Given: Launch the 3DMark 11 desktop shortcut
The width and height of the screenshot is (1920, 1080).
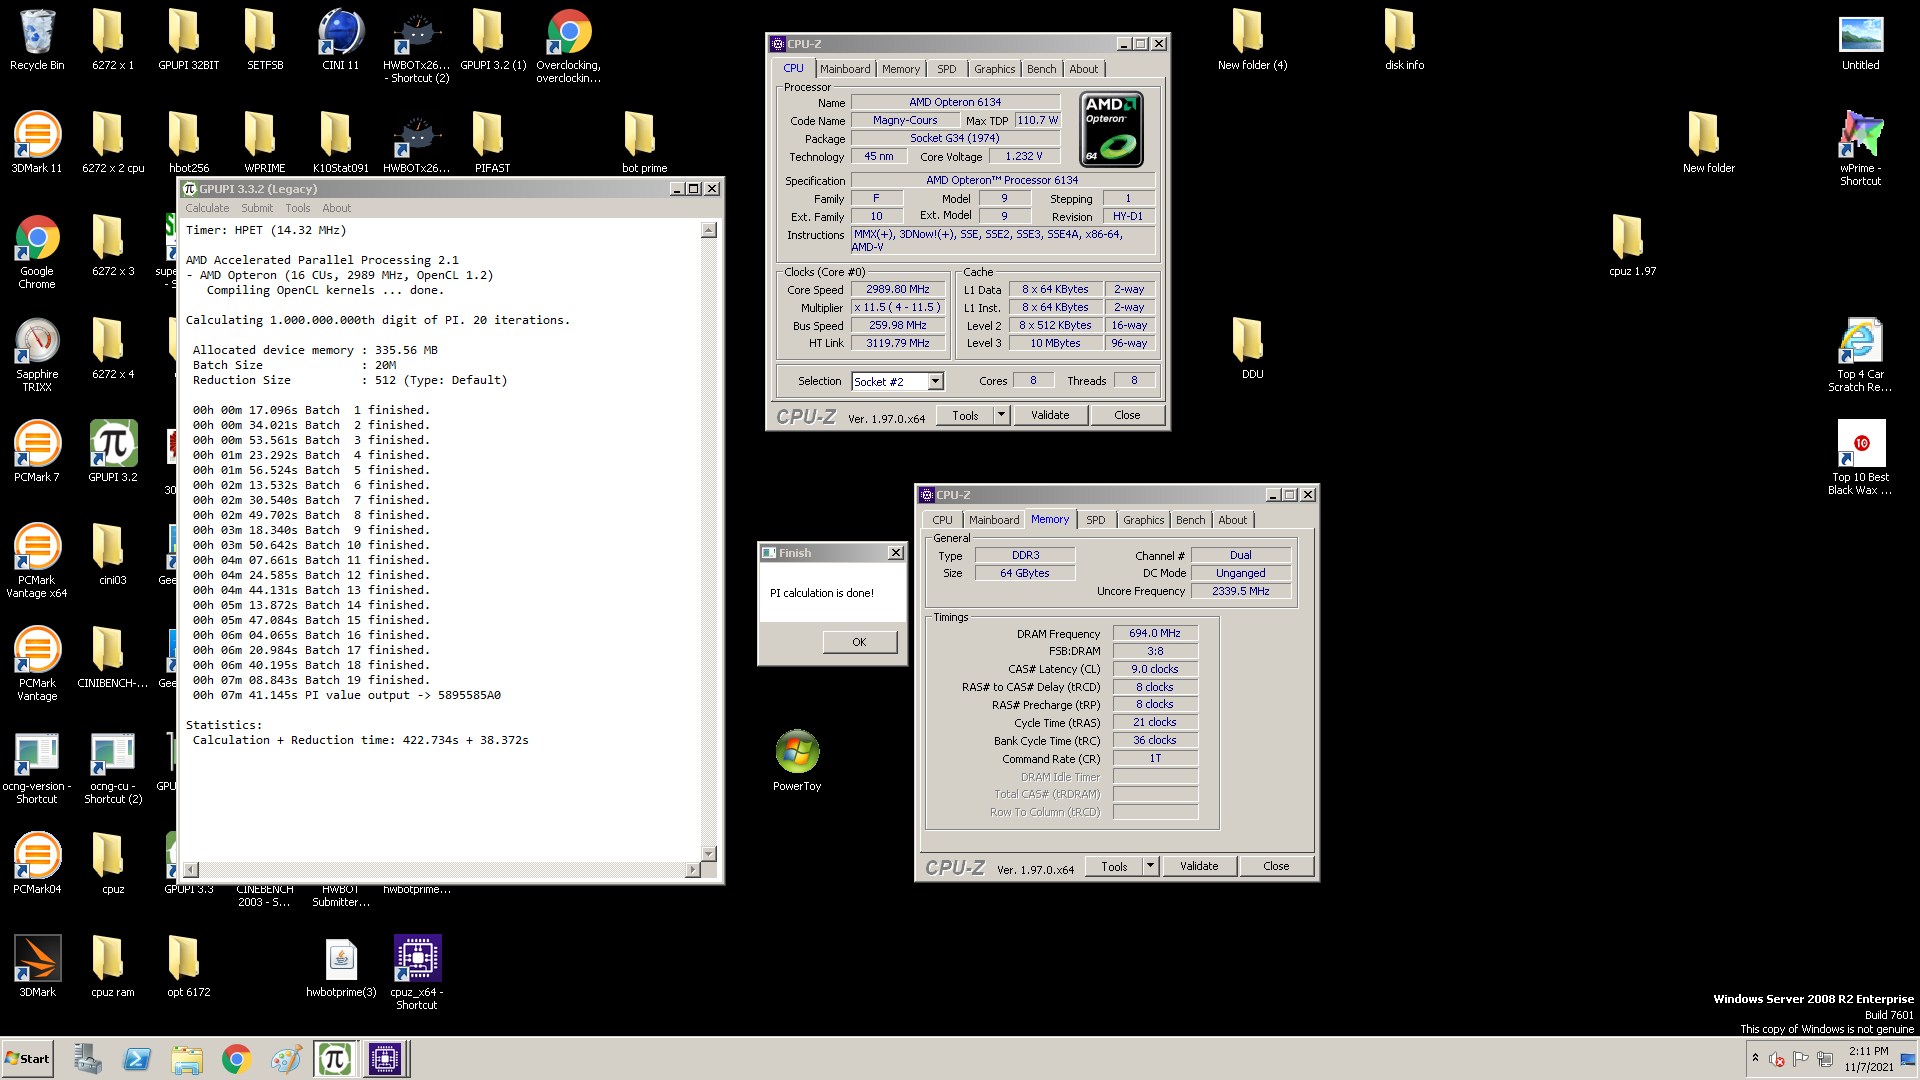Looking at the screenshot, I should (x=37, y=142).
